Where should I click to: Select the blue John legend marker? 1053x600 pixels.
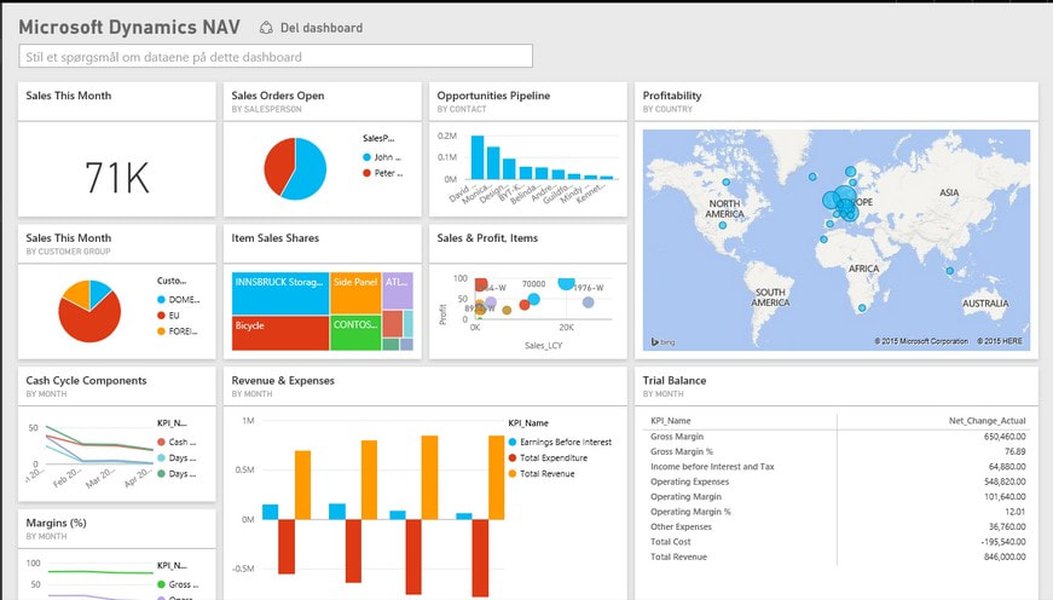pos(367,157)
